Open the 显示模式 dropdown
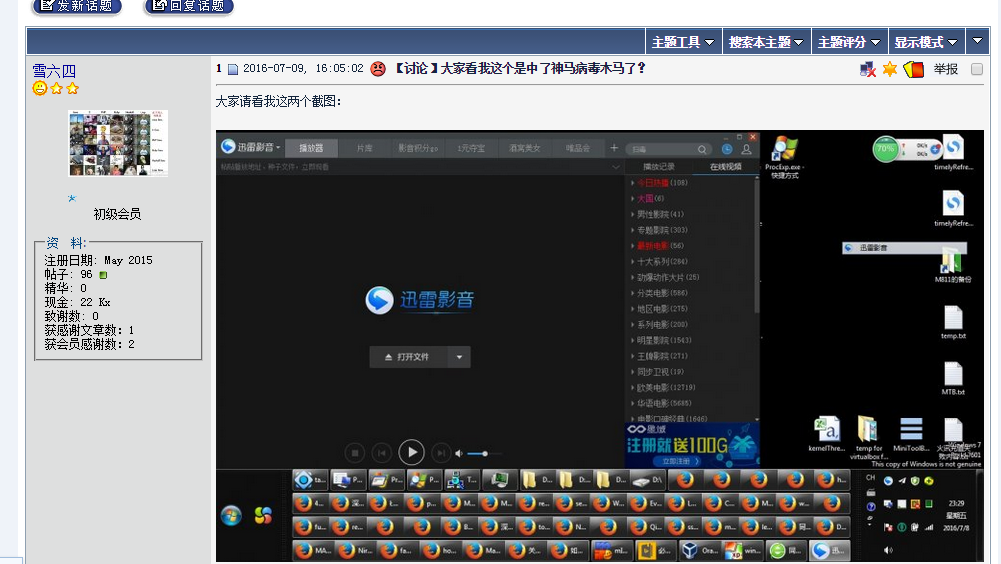The height and width of the screenshot is (564, 1001). point(926,42)
